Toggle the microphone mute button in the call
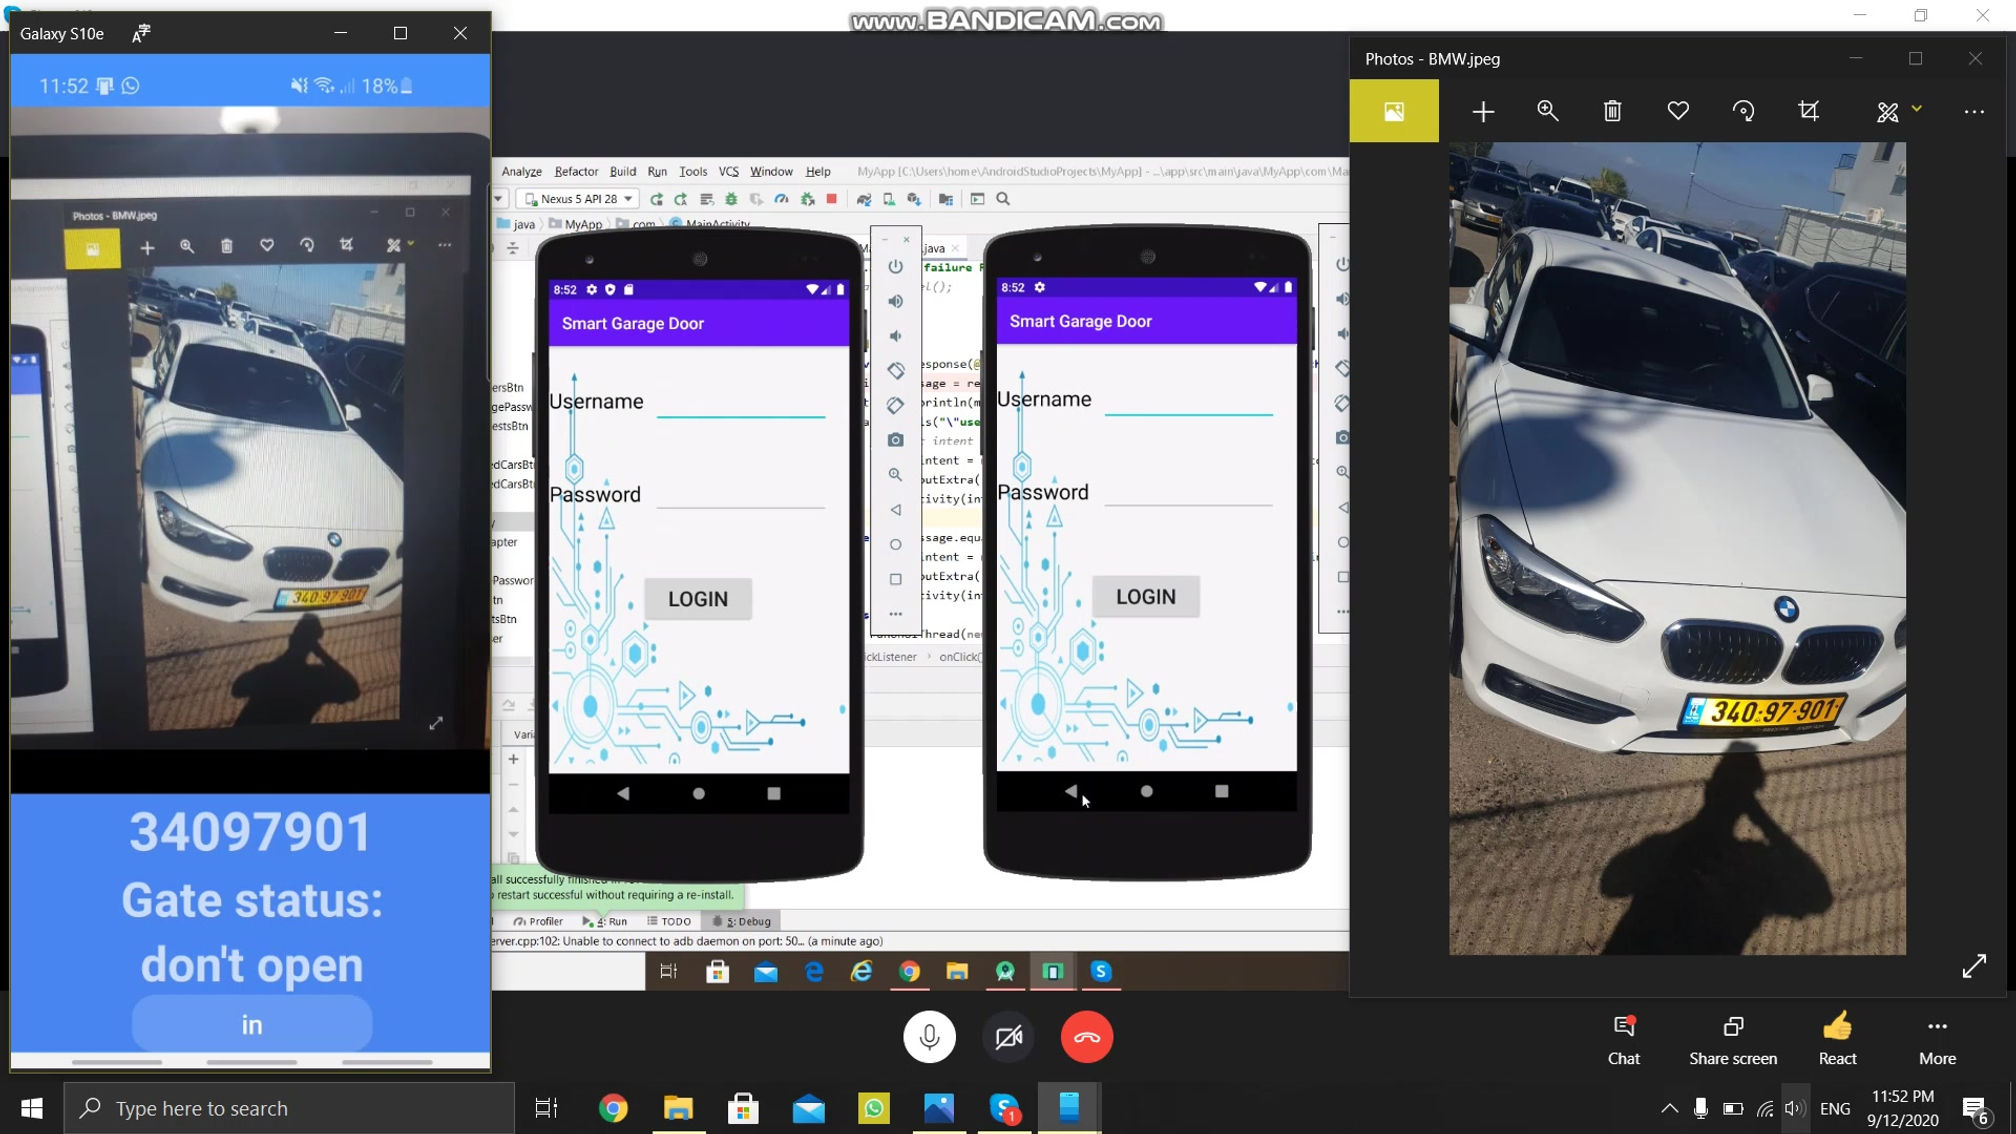Viewport: 2016px width, 1134px height. tap(929, 1037)
